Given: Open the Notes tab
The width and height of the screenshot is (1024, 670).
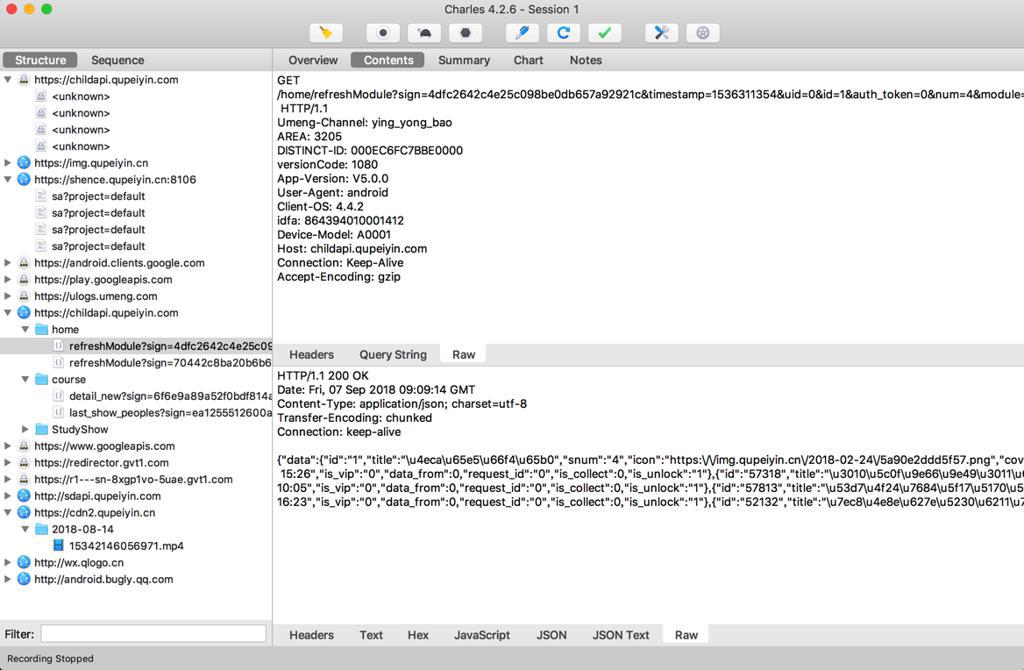Looking at the screenshot, I should click(586, 60).
